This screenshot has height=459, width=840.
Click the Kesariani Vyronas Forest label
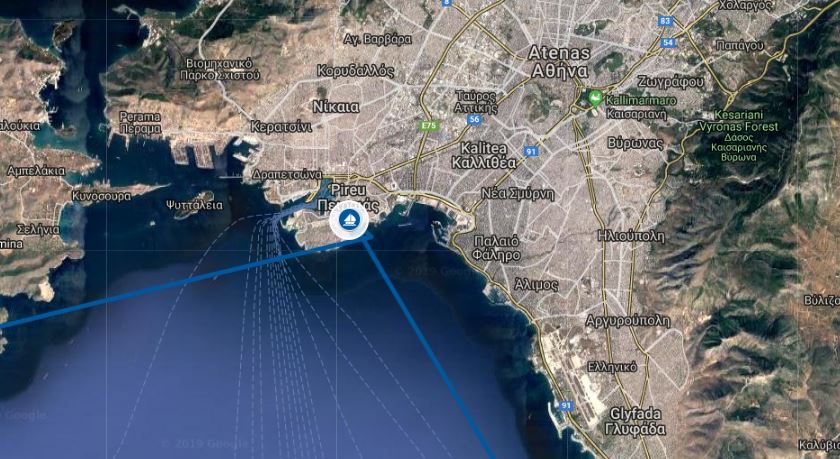pyautogui.click(x=739, y=136)
